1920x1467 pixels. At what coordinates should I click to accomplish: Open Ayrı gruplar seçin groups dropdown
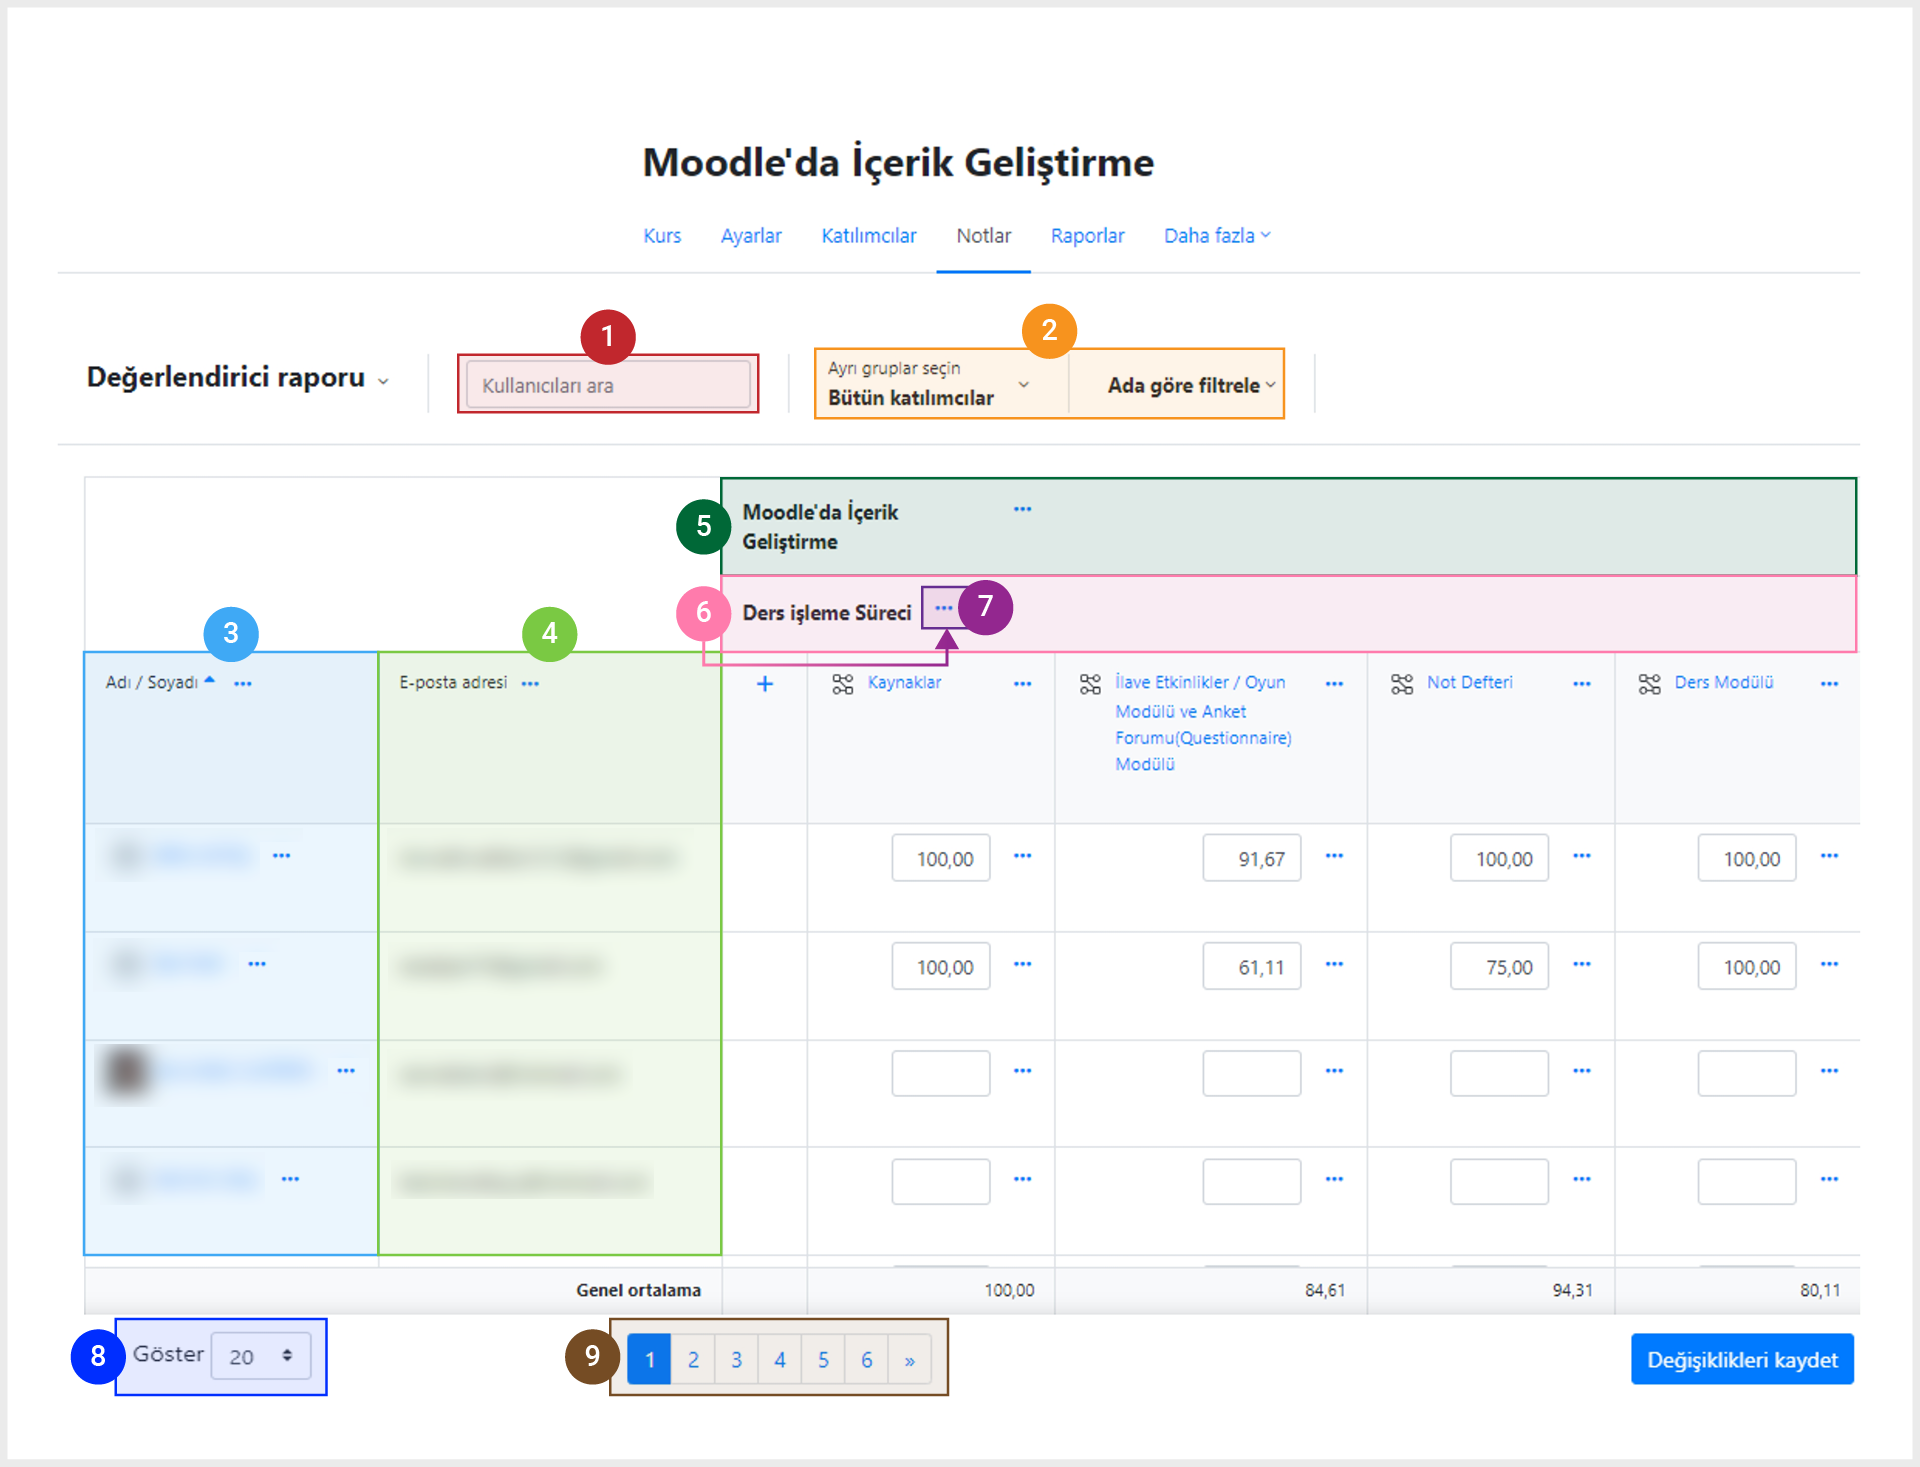pyautogui.click(x=929, y=384)
